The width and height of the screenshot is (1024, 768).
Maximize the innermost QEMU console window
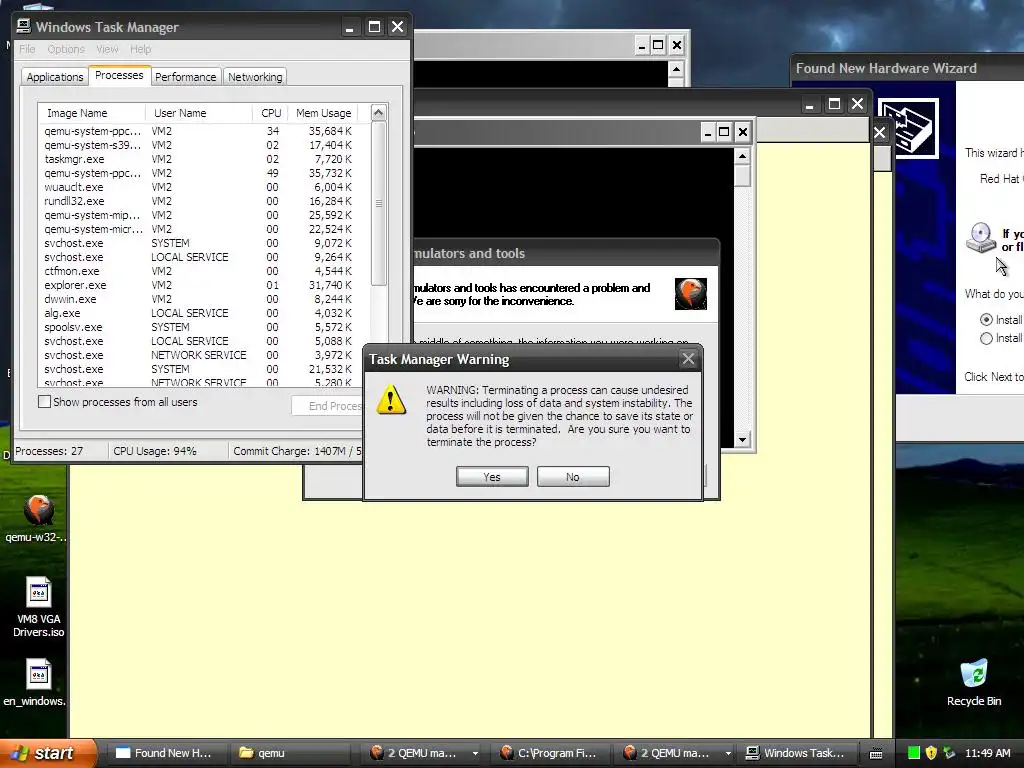point(724,133)
